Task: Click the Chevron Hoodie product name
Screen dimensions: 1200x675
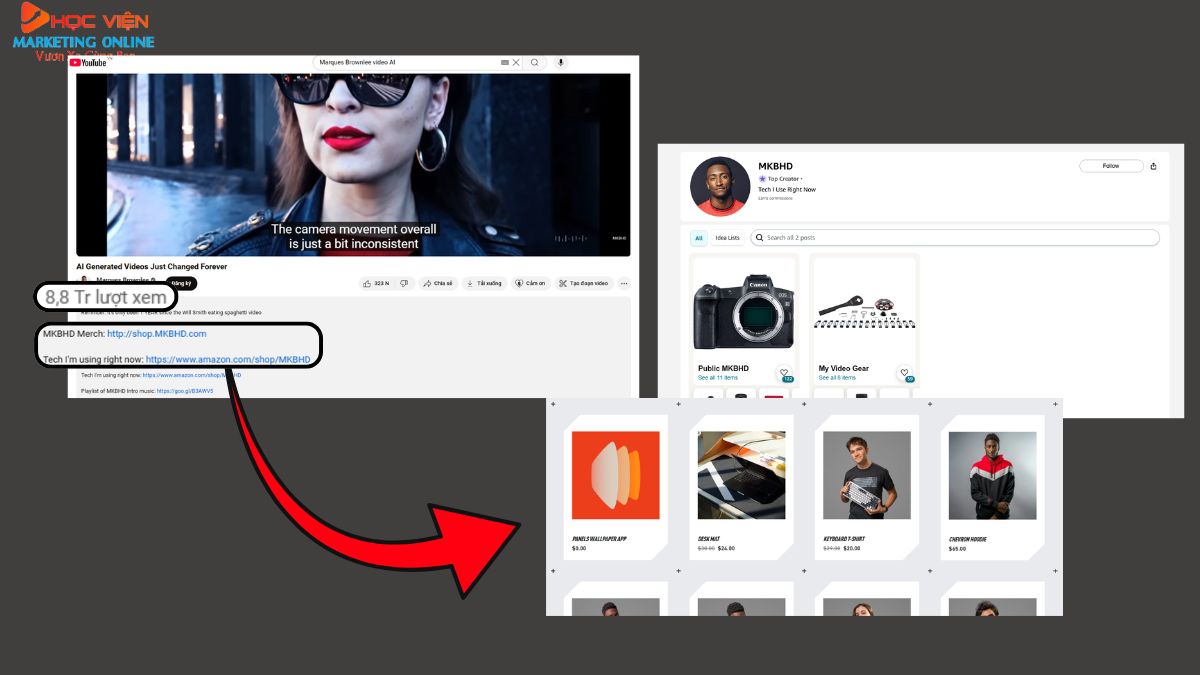Action: (x=968, y=539)
